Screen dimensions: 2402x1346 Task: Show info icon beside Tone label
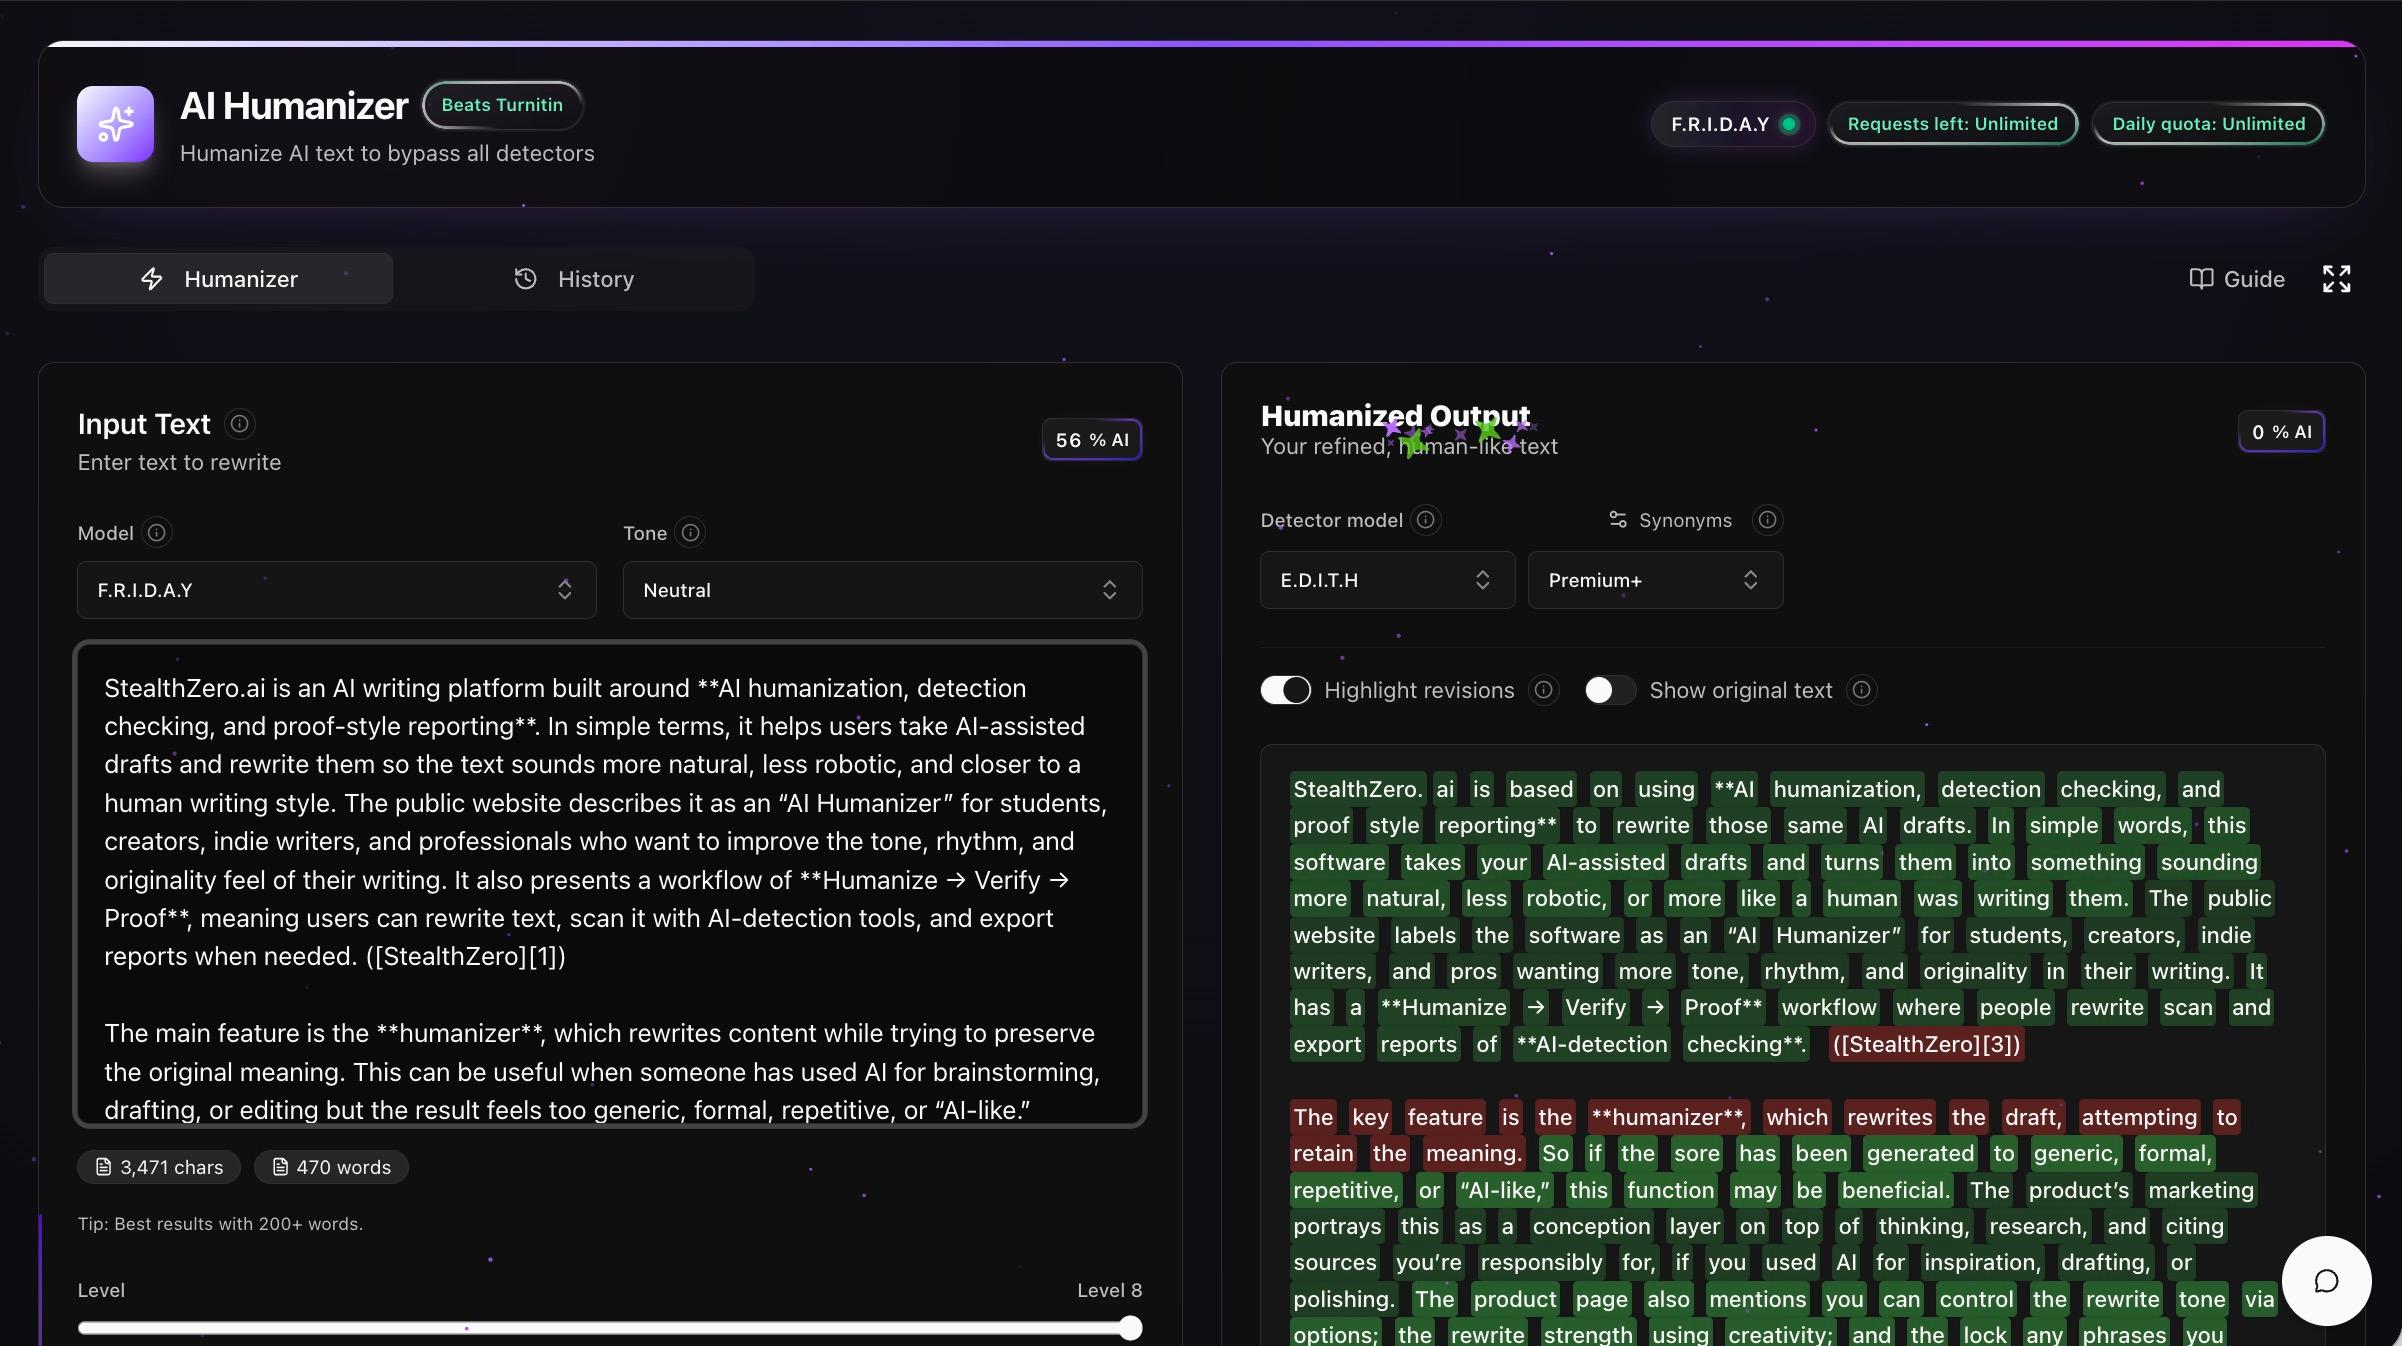click(690, 533)
